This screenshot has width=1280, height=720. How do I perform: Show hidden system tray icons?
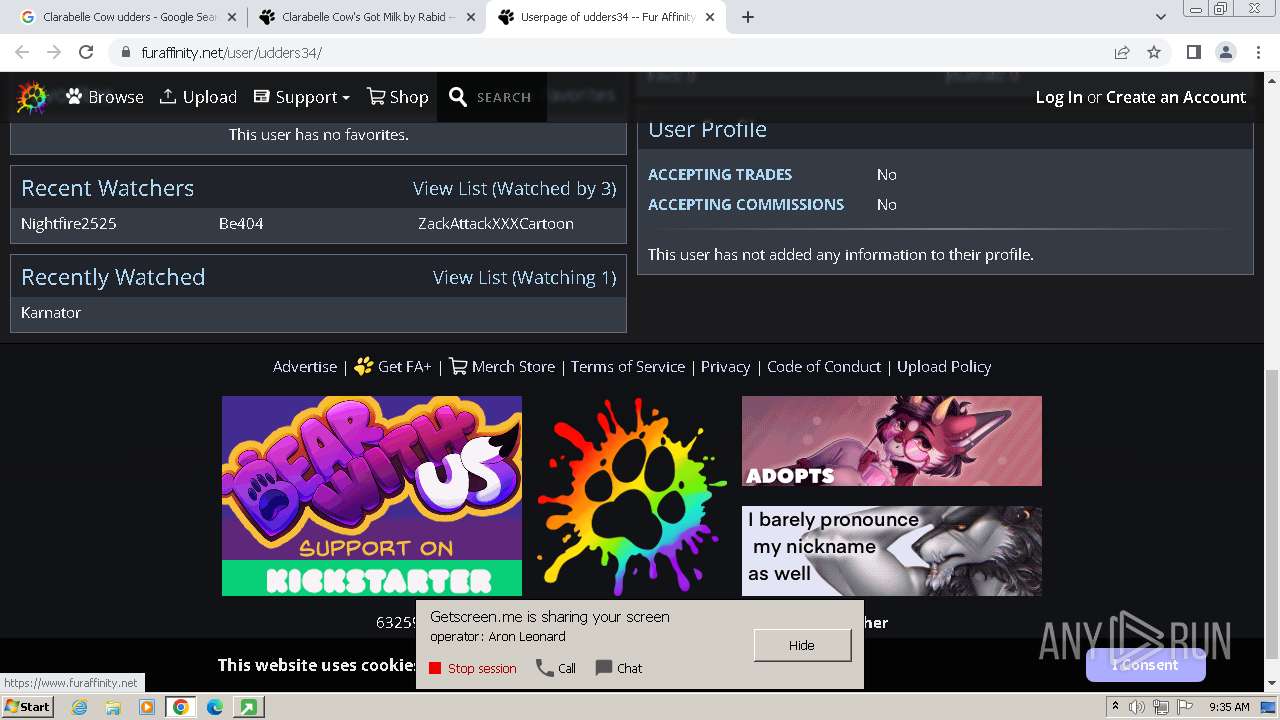(1115, 706)
